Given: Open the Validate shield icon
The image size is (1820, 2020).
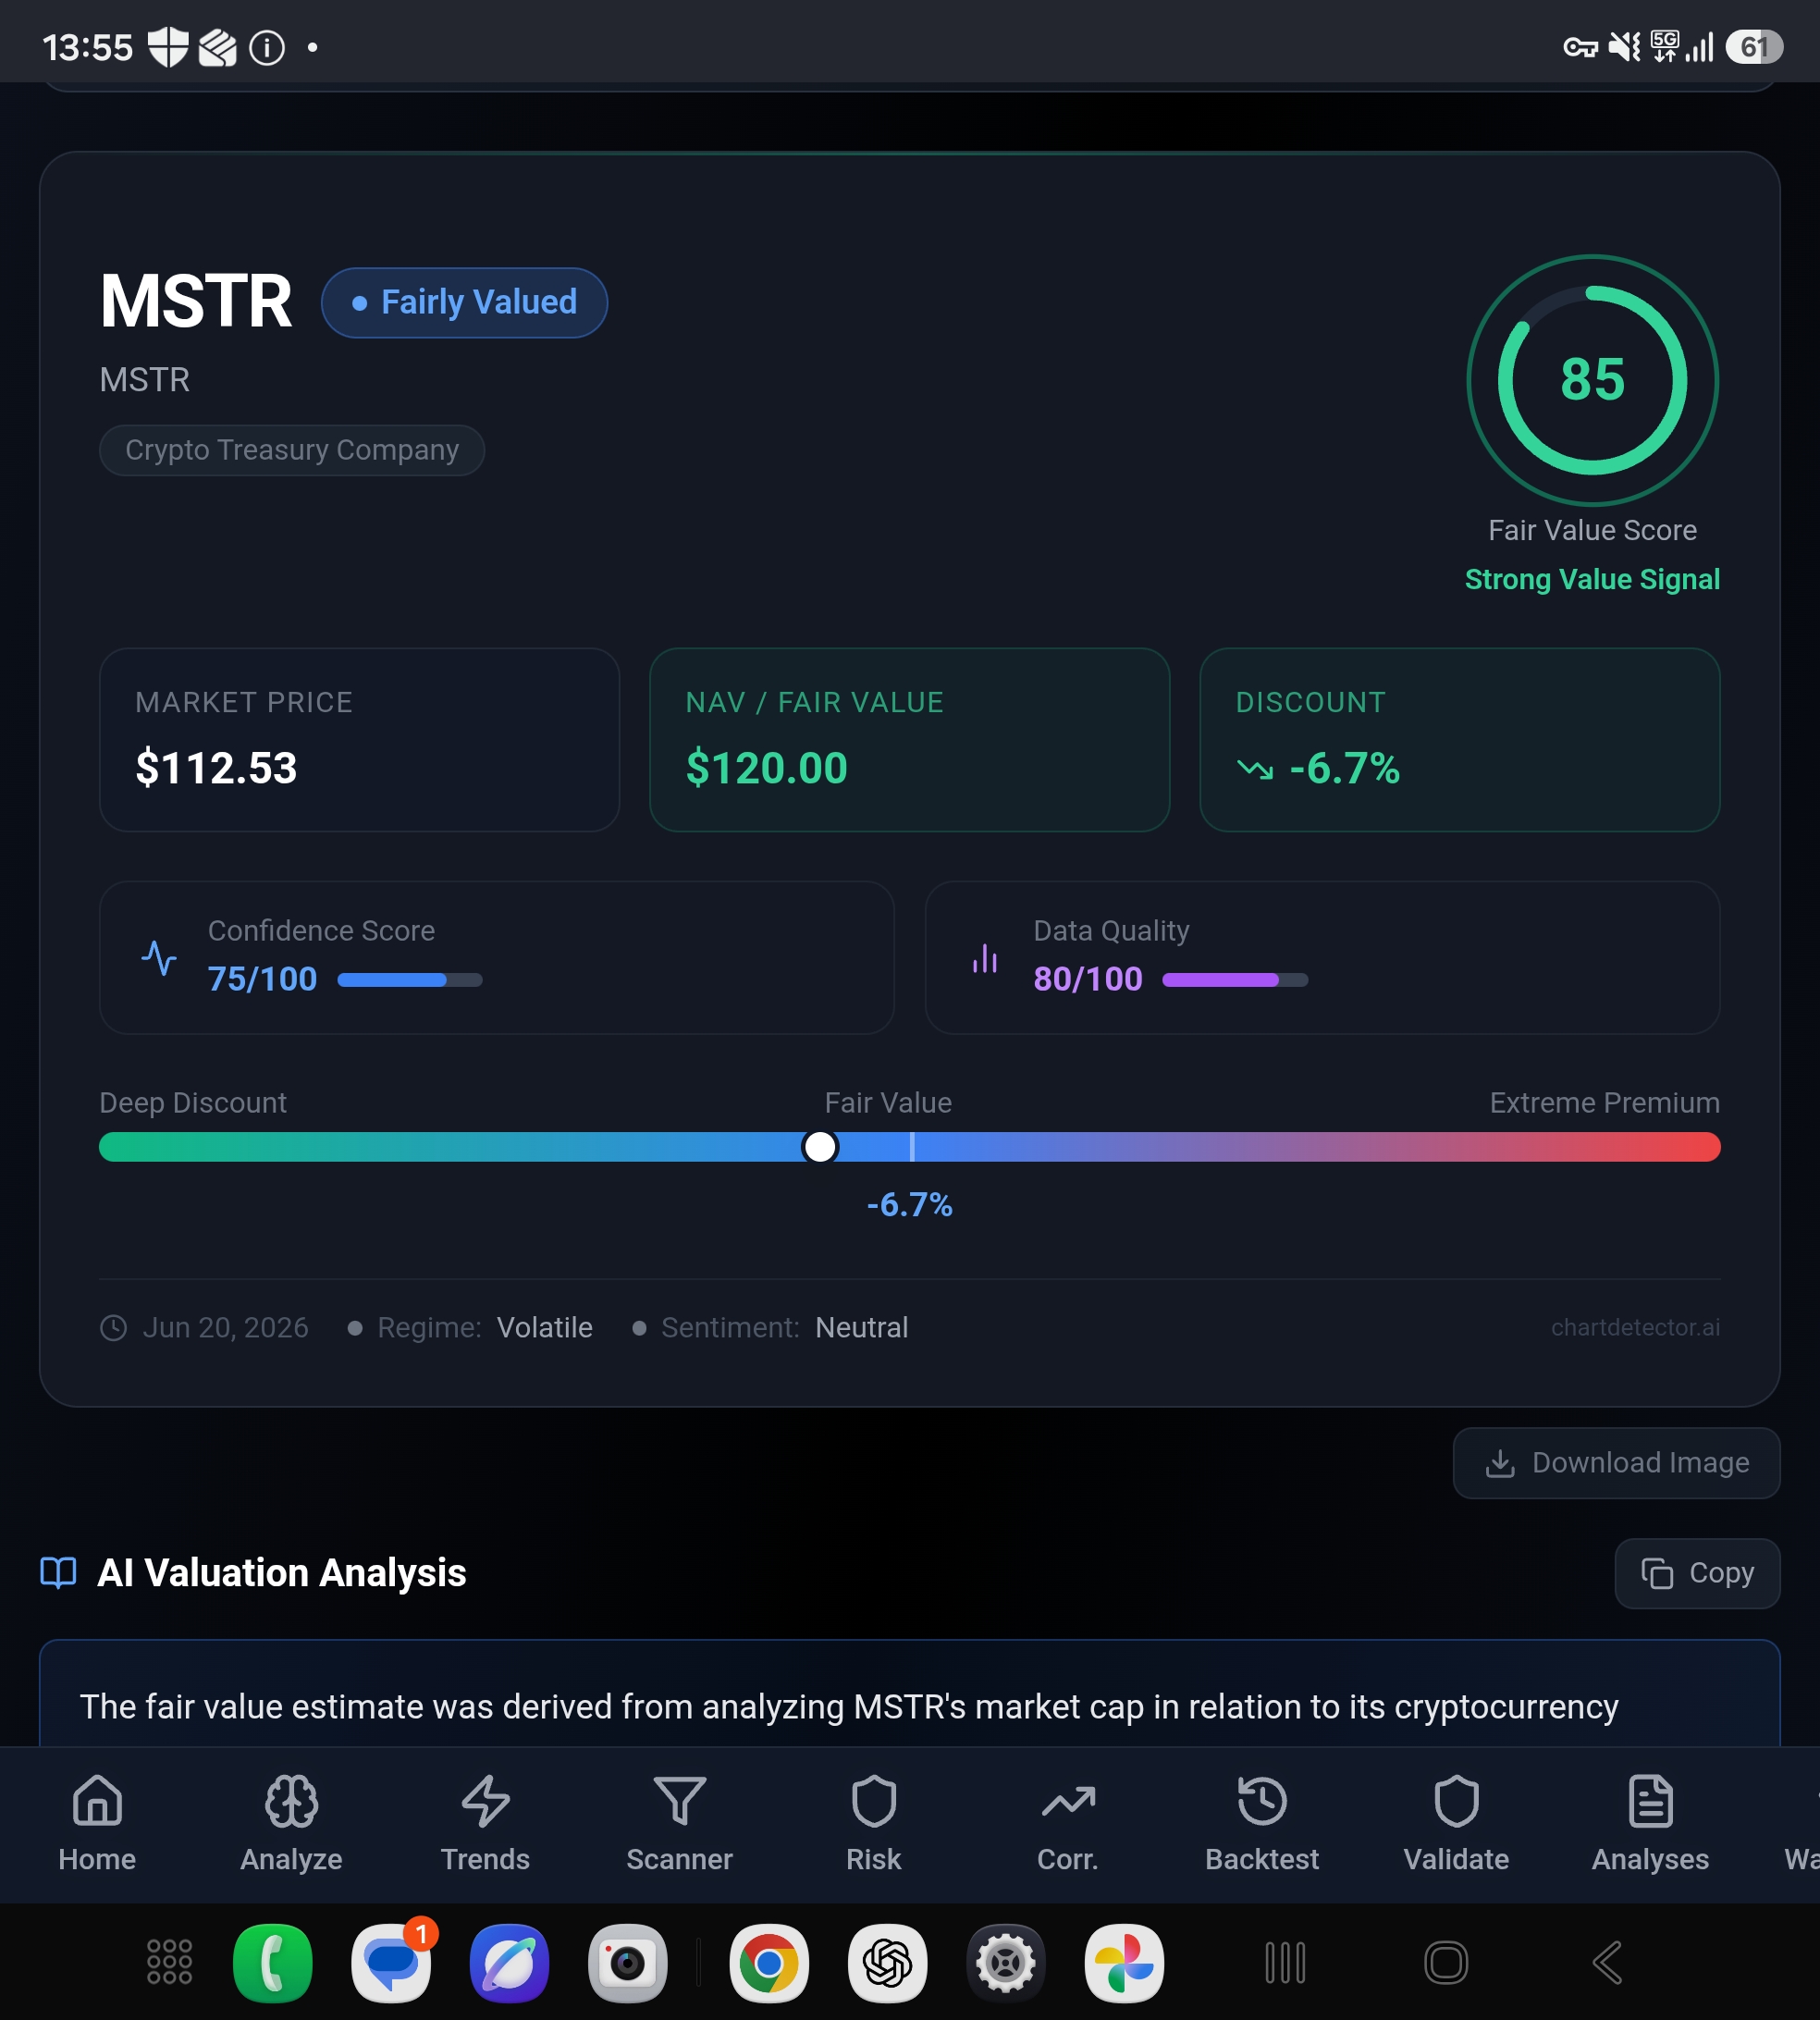Looking at the screenshot, I should (1456, 1802).
